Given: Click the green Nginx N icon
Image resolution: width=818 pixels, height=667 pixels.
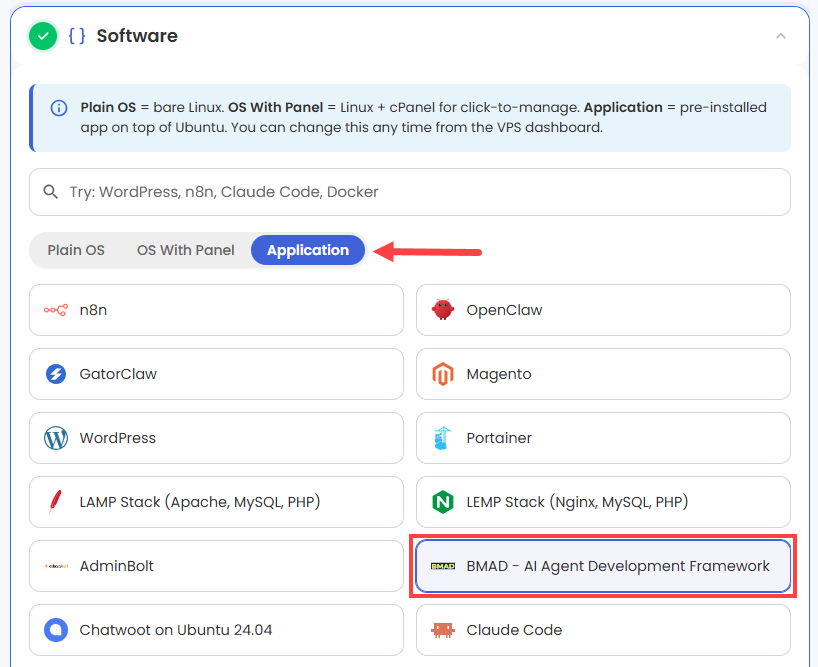Looking at the screenshot, I should click(443, 502).
